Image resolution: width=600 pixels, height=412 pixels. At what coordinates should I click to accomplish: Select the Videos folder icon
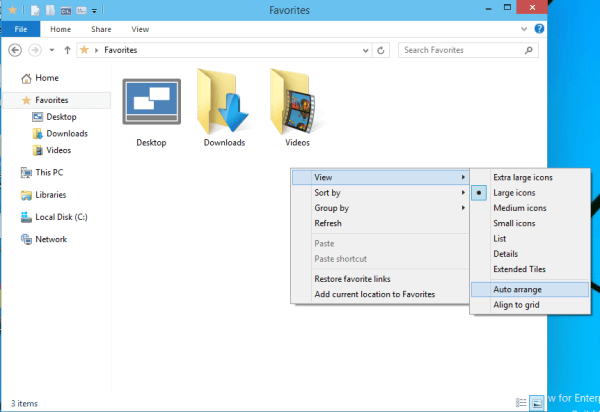click(297, 102)
